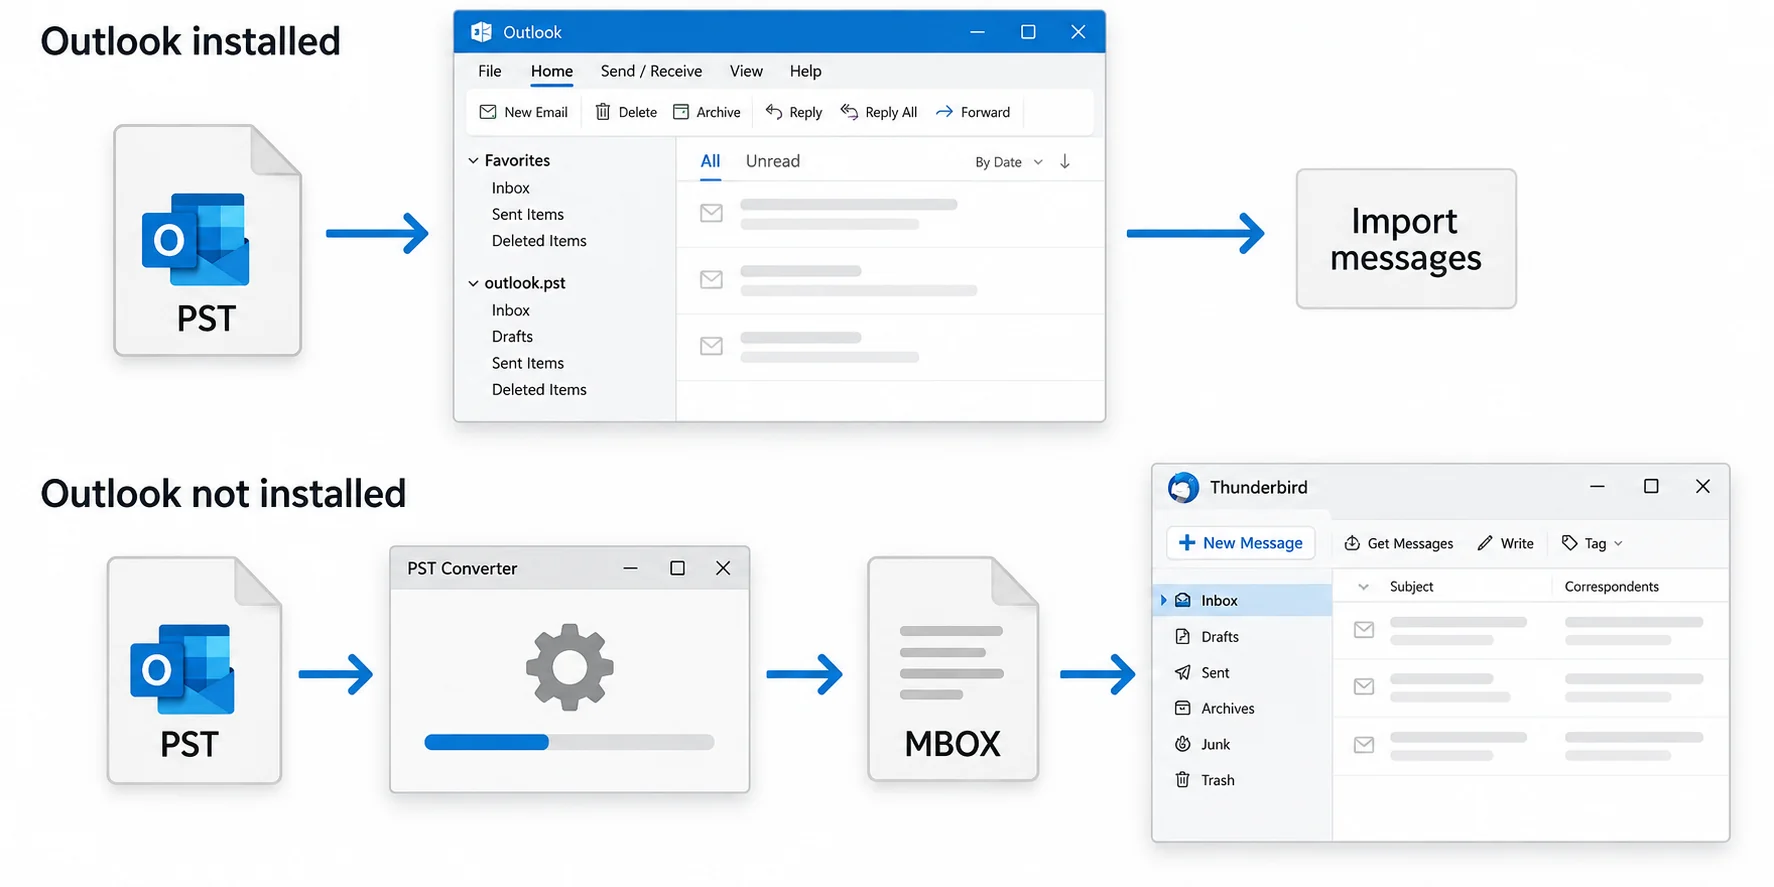Select the Thunderbird Inbox folder icon
This screenshot has width=1774, height=887.
[1183, 600]
